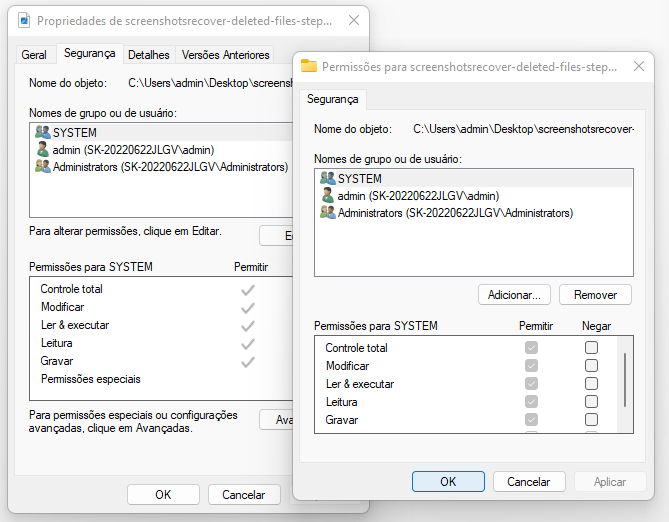Click Administrators group icon in Permissões dialog

(x=327, y=213)
